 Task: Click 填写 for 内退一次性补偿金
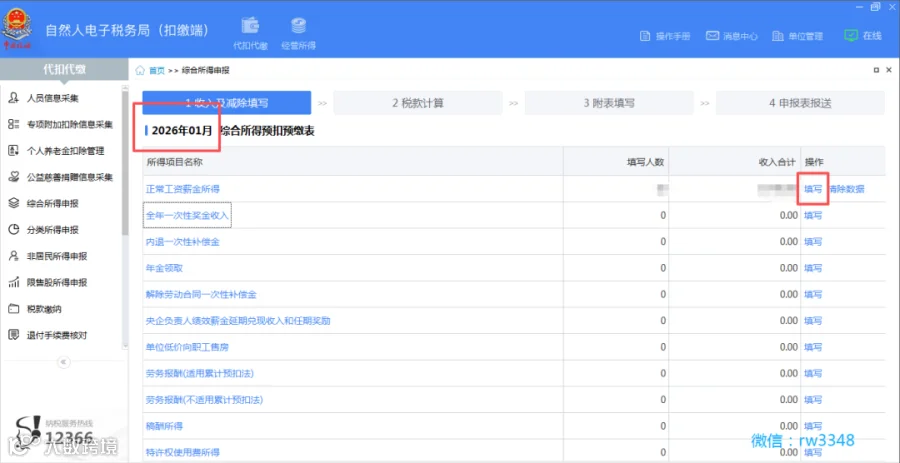point(813,242)
